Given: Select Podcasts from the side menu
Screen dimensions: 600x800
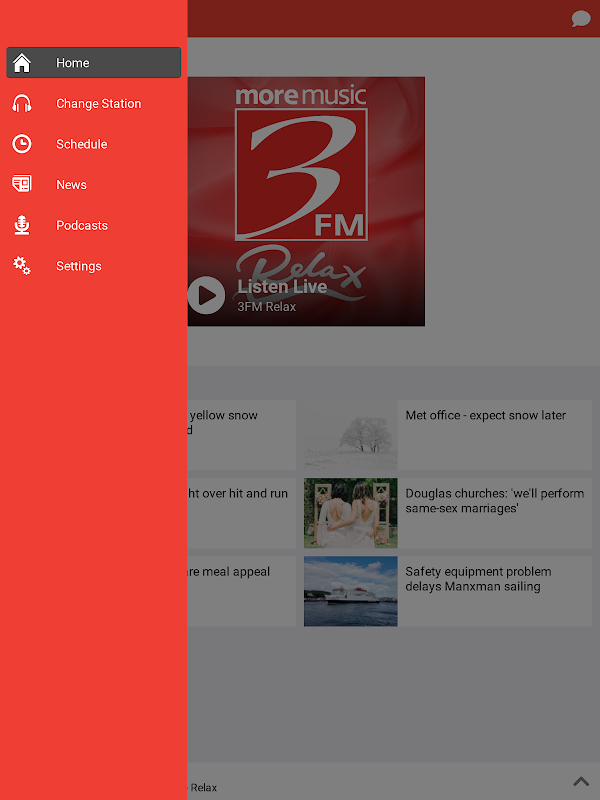Looking at the screenshot, I should tap(93, 226).
